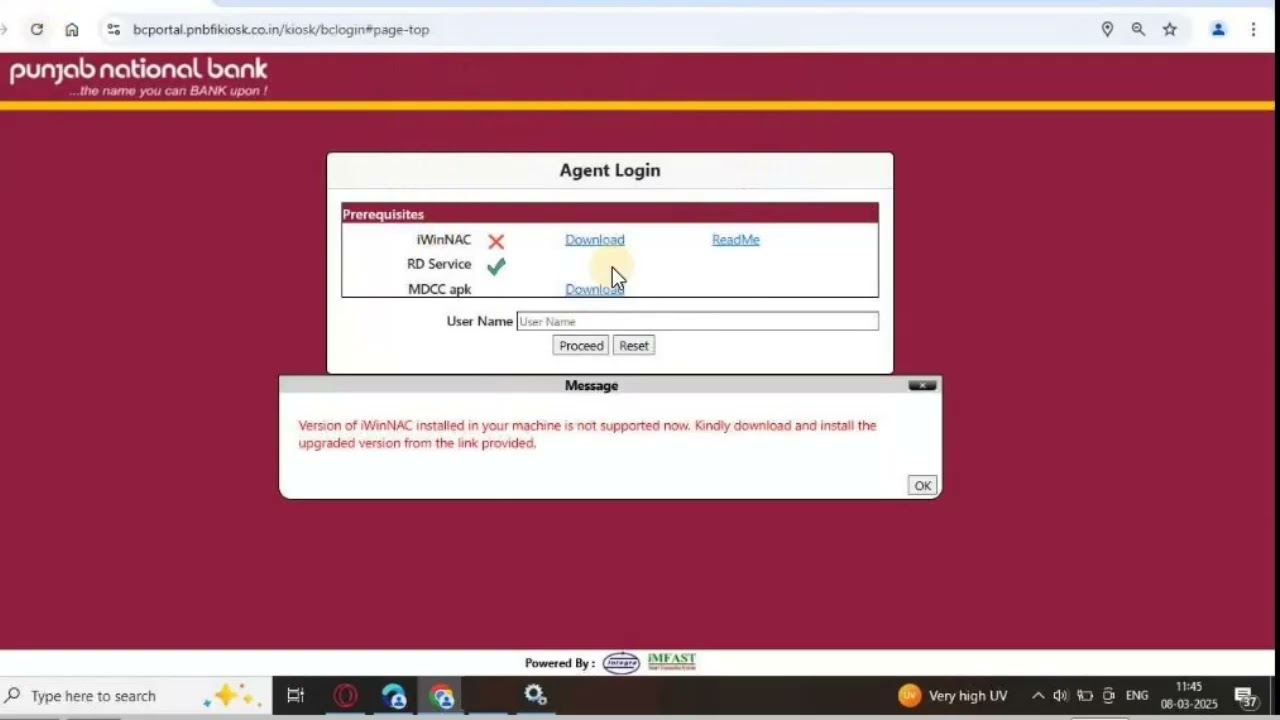Click the Agent Login heading
This screenshot has width=1280, height=720.
[610, 170]
